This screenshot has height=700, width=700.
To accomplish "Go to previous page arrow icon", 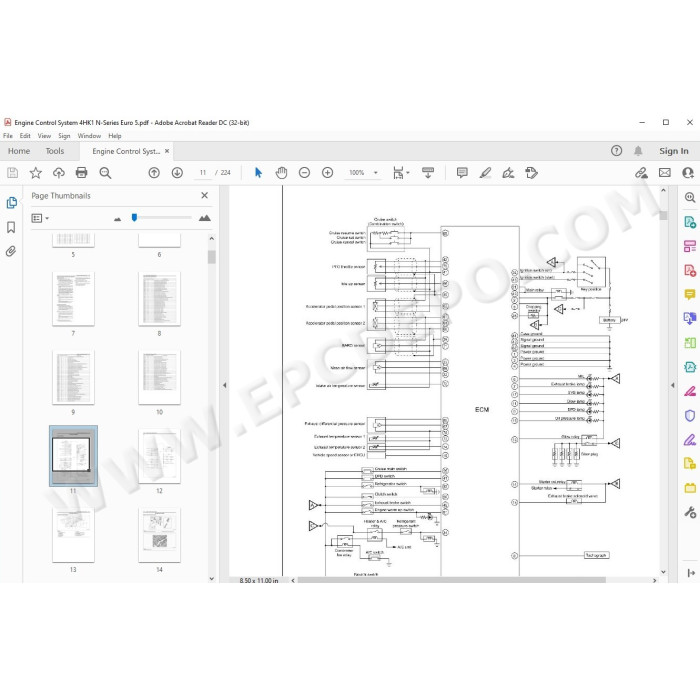I will (154, 173).
